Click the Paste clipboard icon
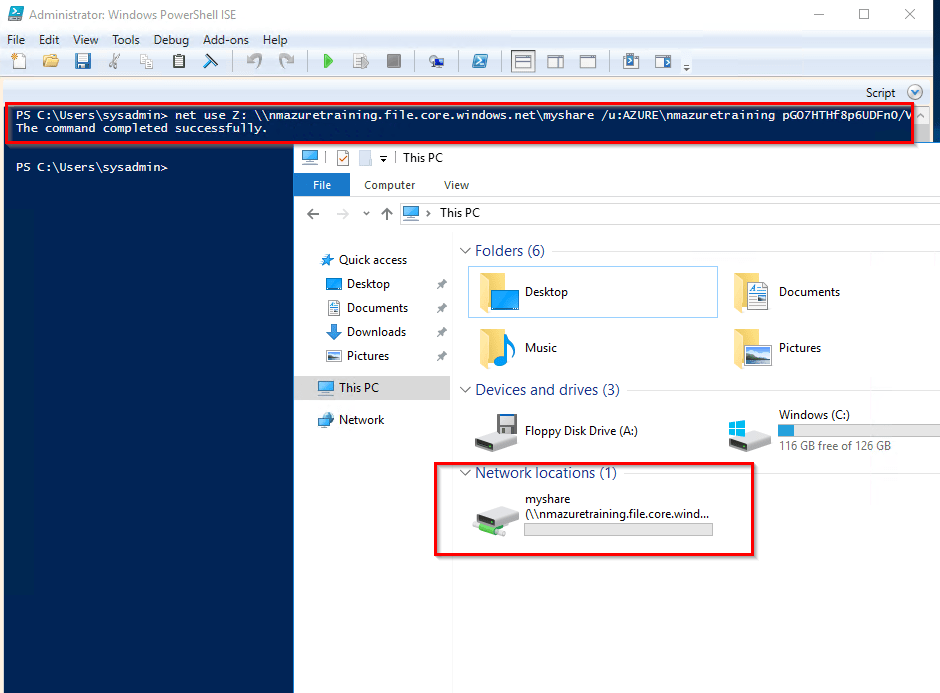 click(x=179, y=62)
